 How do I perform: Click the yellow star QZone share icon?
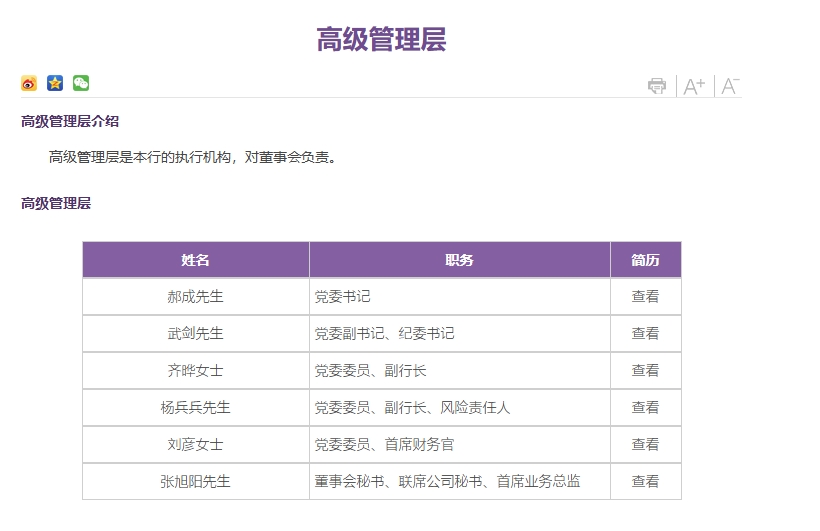[x=55, y=83]
